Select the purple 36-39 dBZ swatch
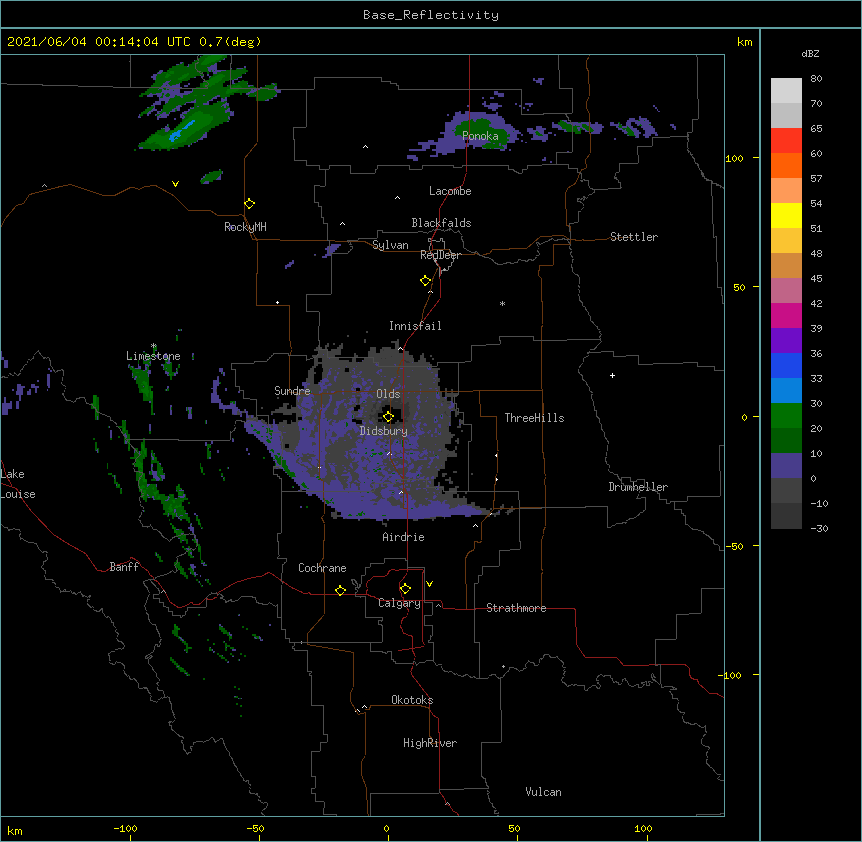 pyautogui.click(x=786, y=341)
